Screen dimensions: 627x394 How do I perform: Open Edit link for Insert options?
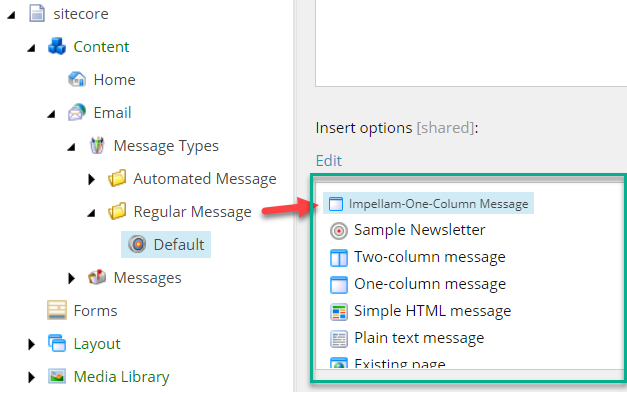click(x=329, y=160)
